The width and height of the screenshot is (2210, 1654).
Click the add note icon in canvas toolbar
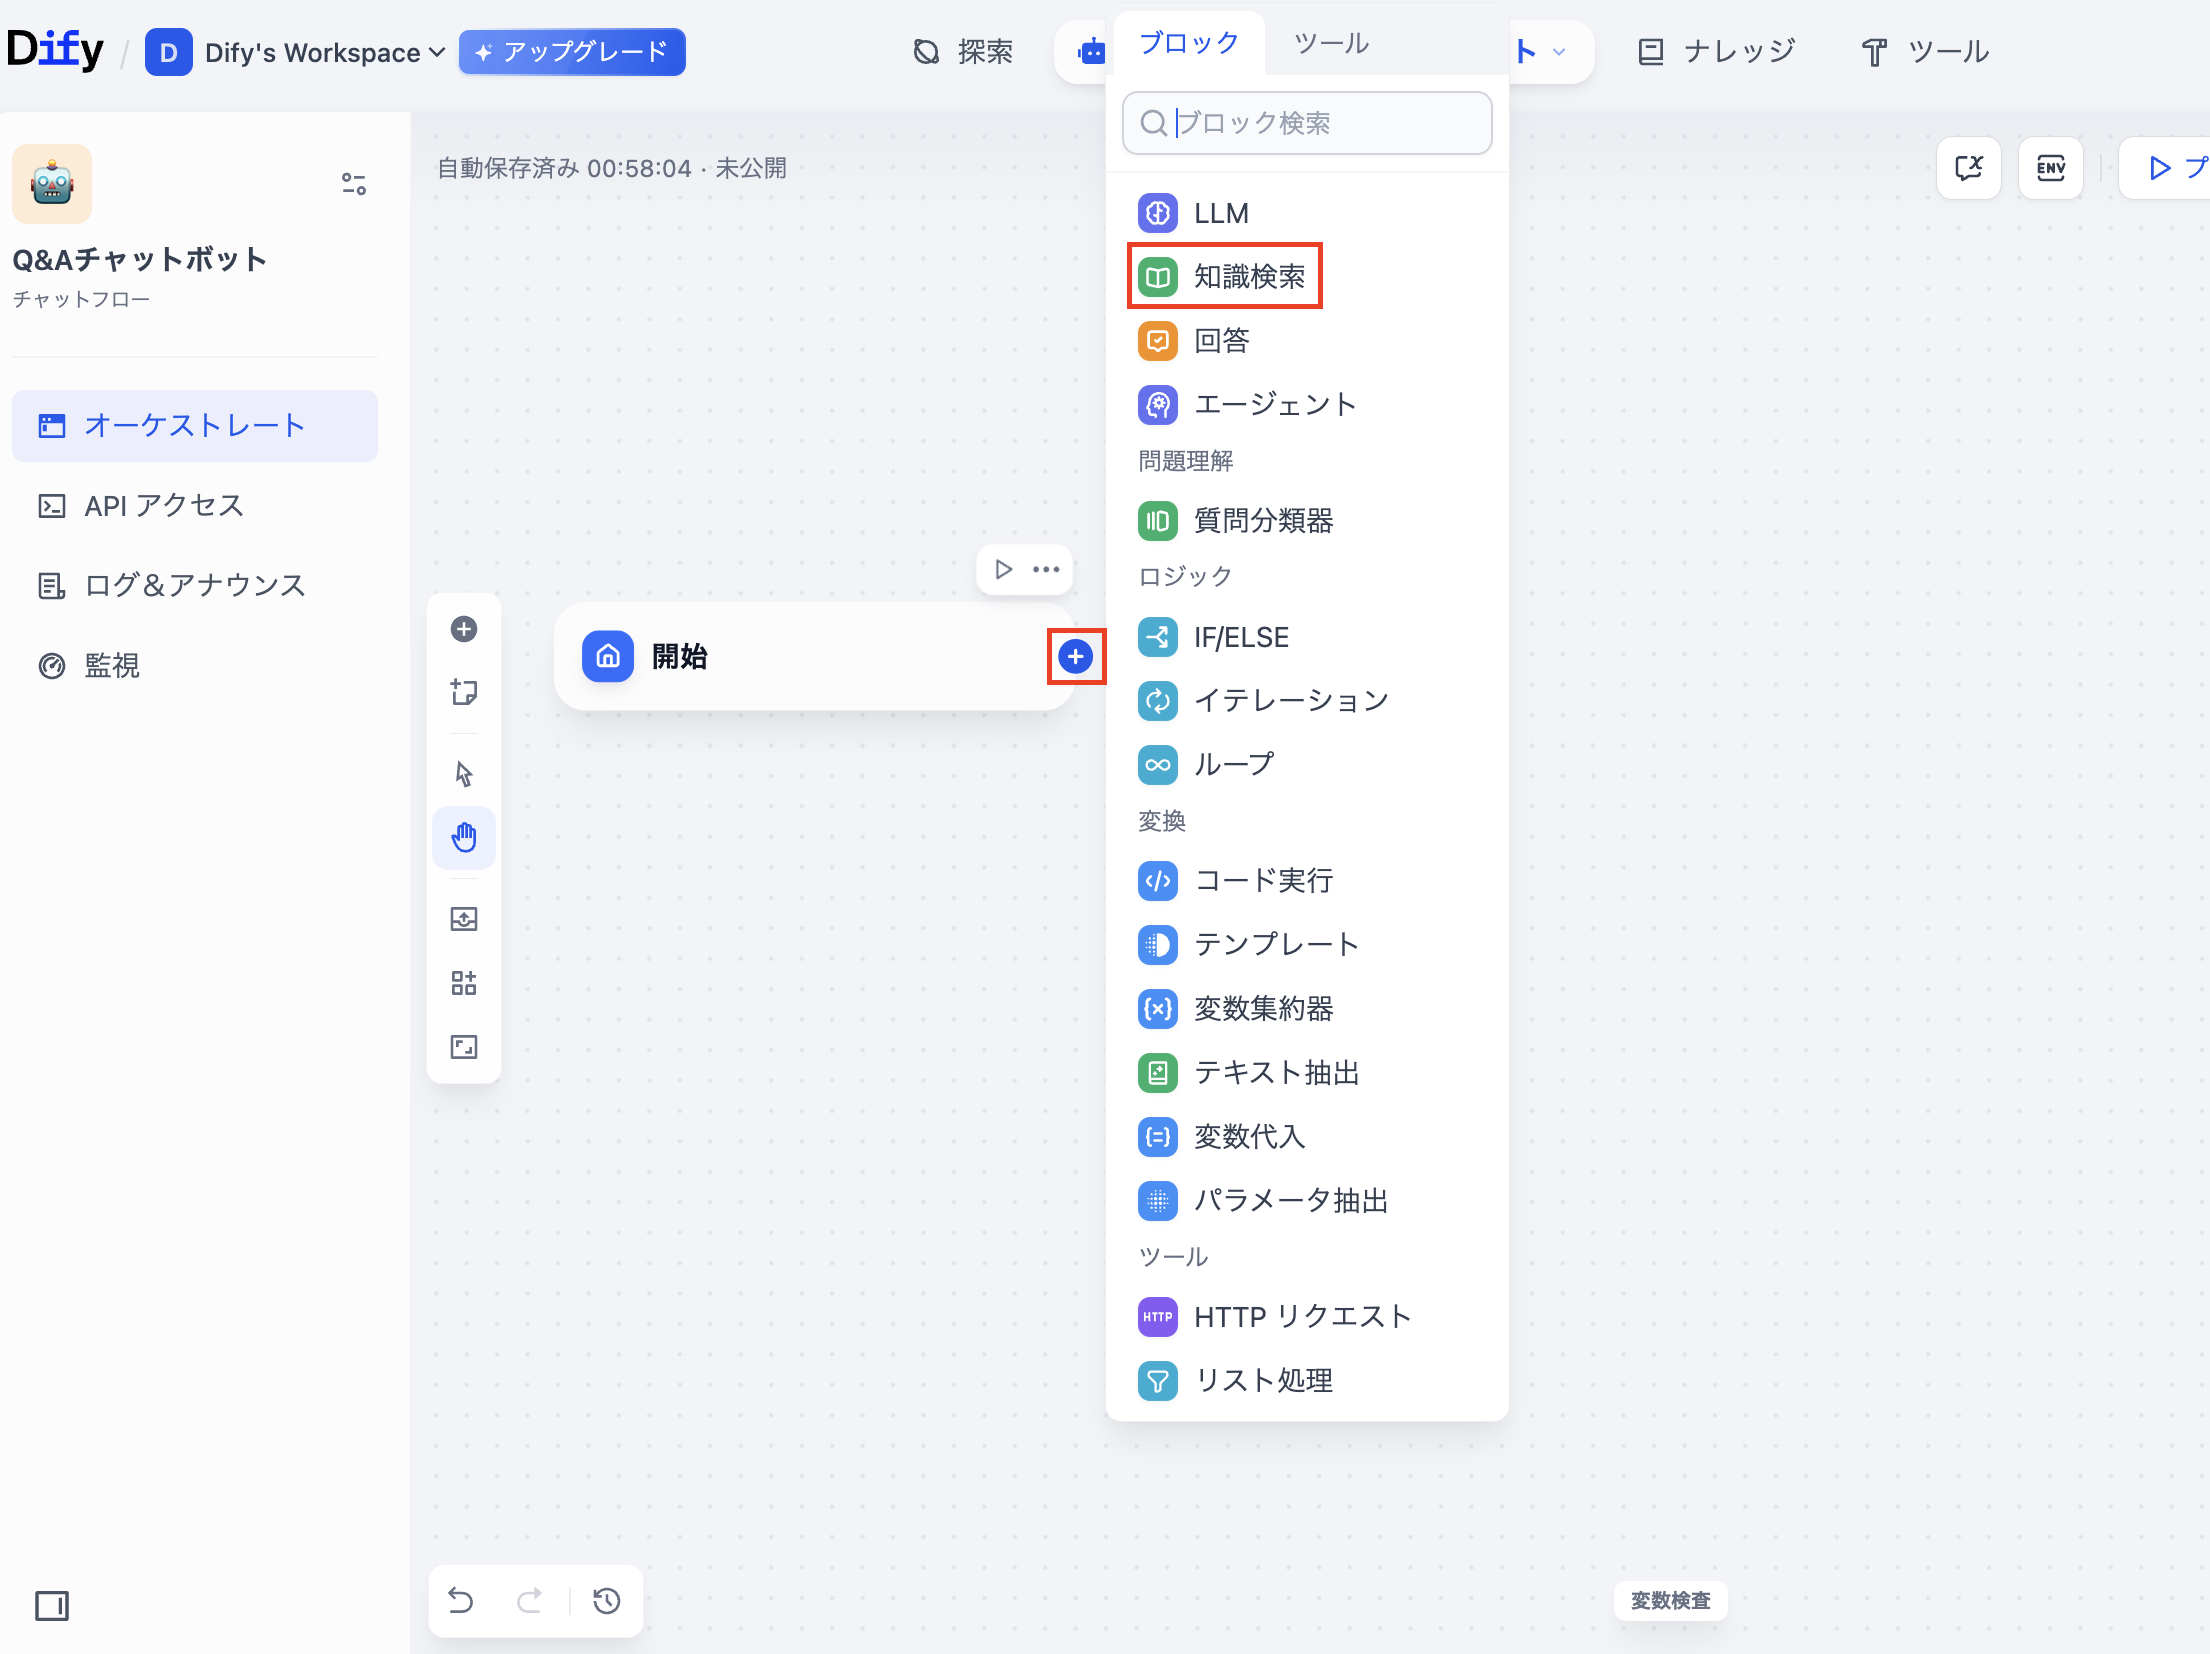click(464, 692)
